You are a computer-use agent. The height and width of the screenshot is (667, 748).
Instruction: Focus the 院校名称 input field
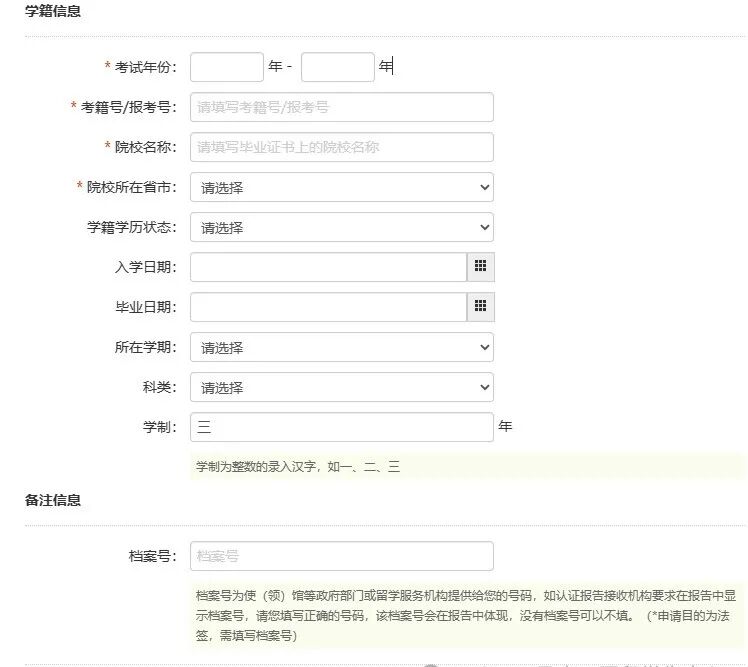(x=342, y=147)
